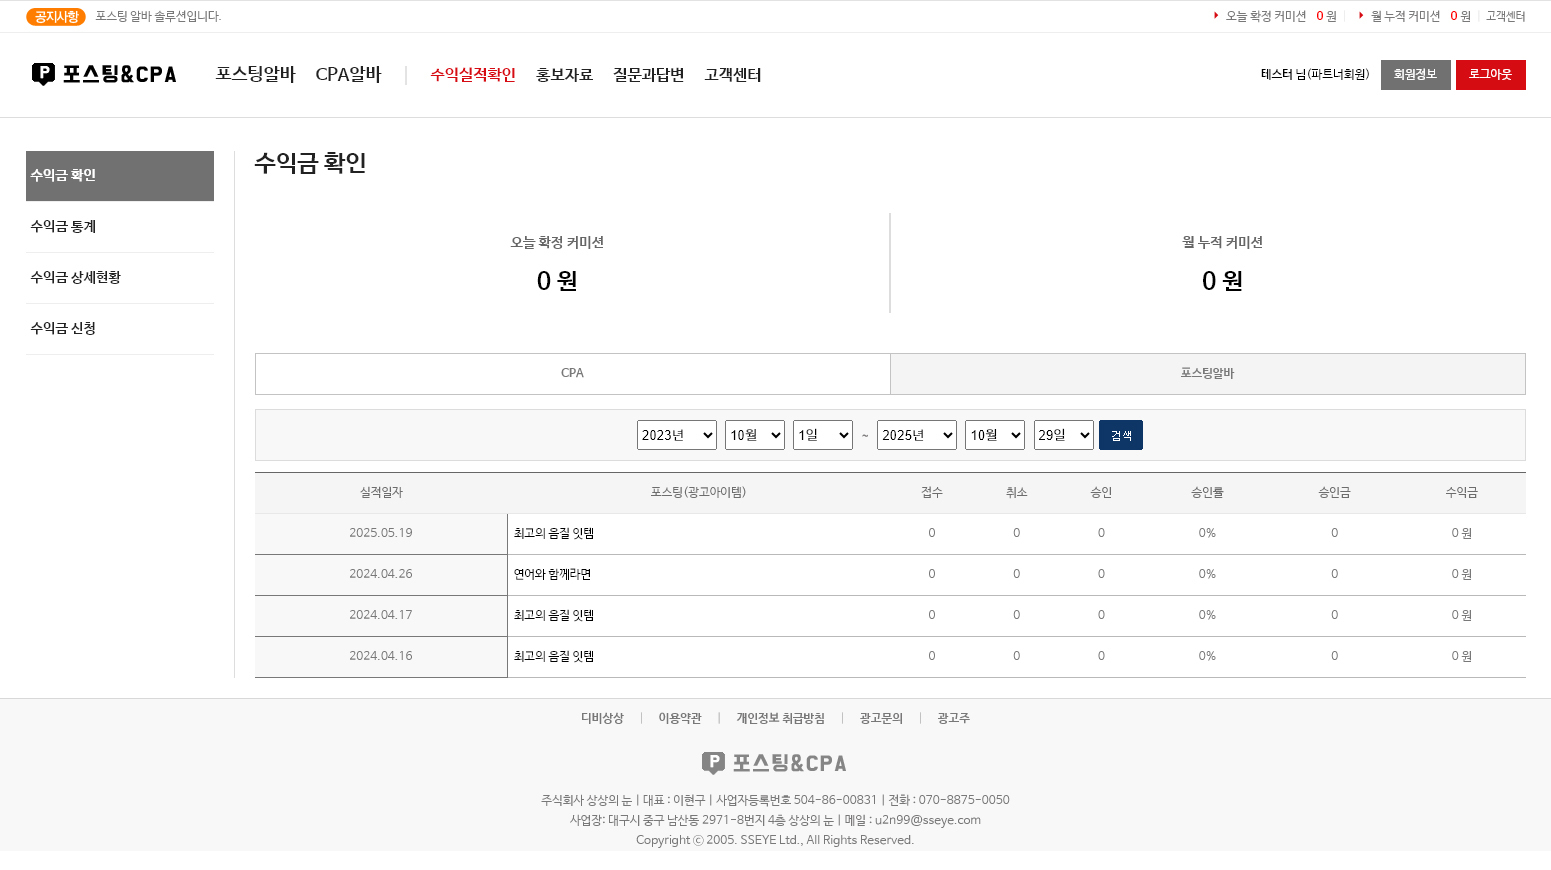Open the start day dropdown 1일
The image size is (1551, 870).
point(822,435)
